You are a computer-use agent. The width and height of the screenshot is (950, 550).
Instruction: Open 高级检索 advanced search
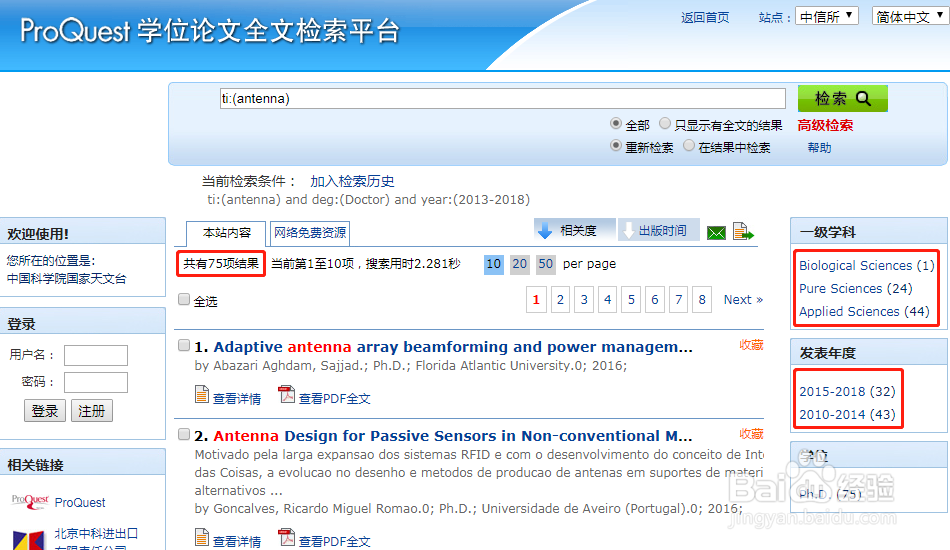[825, 125]
